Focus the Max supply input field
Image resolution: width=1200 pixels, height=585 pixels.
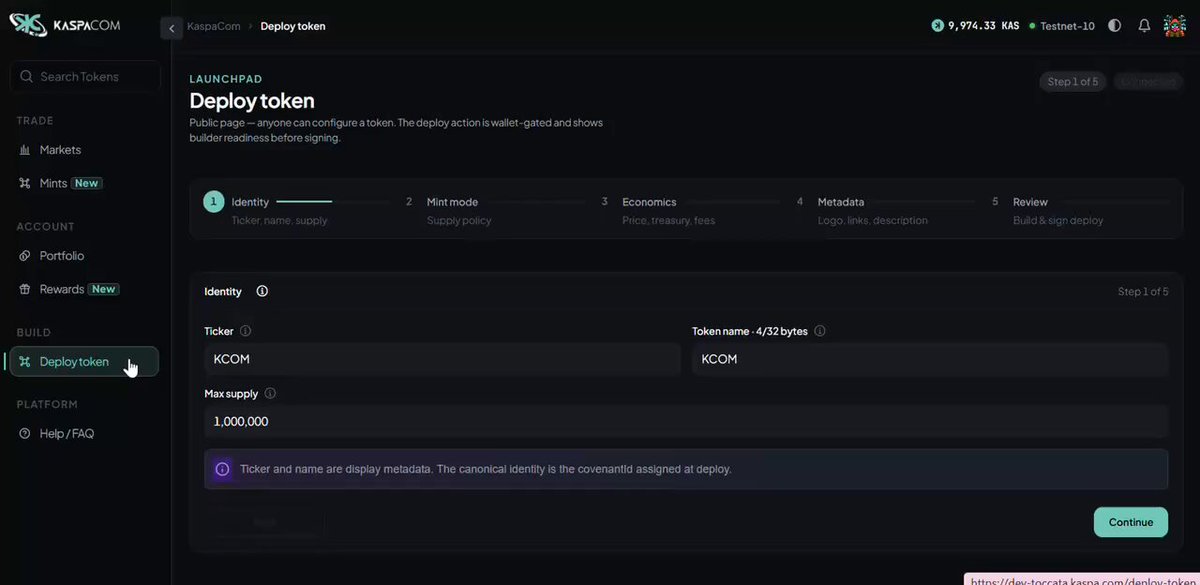pyautogui.click(x=686, y=422)
